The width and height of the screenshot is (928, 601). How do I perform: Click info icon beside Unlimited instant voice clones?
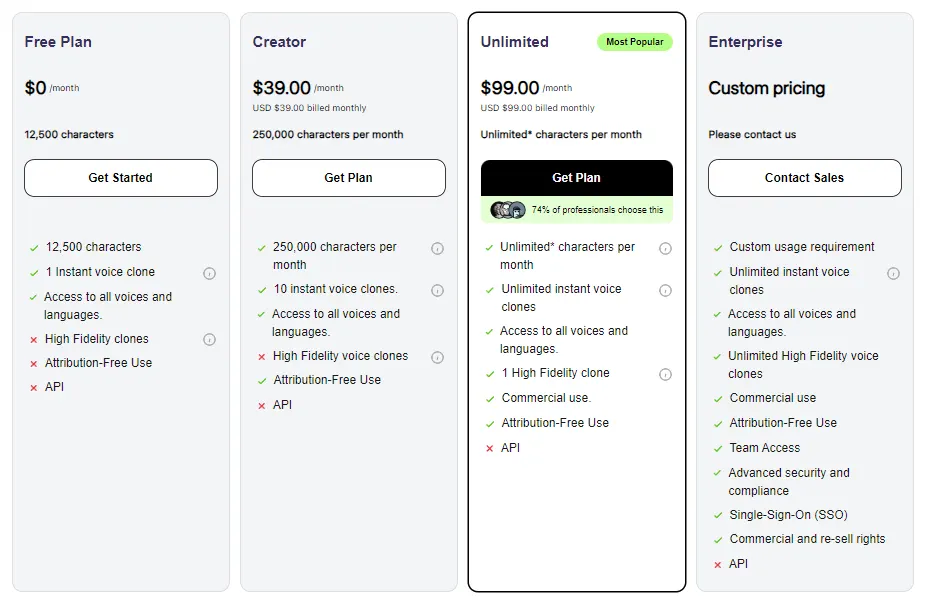tap(665, 290)
